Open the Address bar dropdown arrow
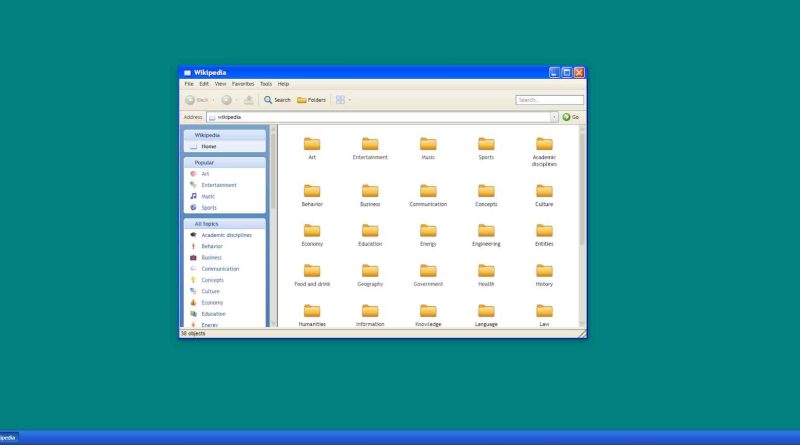The height and width of the screenshot is (445, 800). pos(554,117)
